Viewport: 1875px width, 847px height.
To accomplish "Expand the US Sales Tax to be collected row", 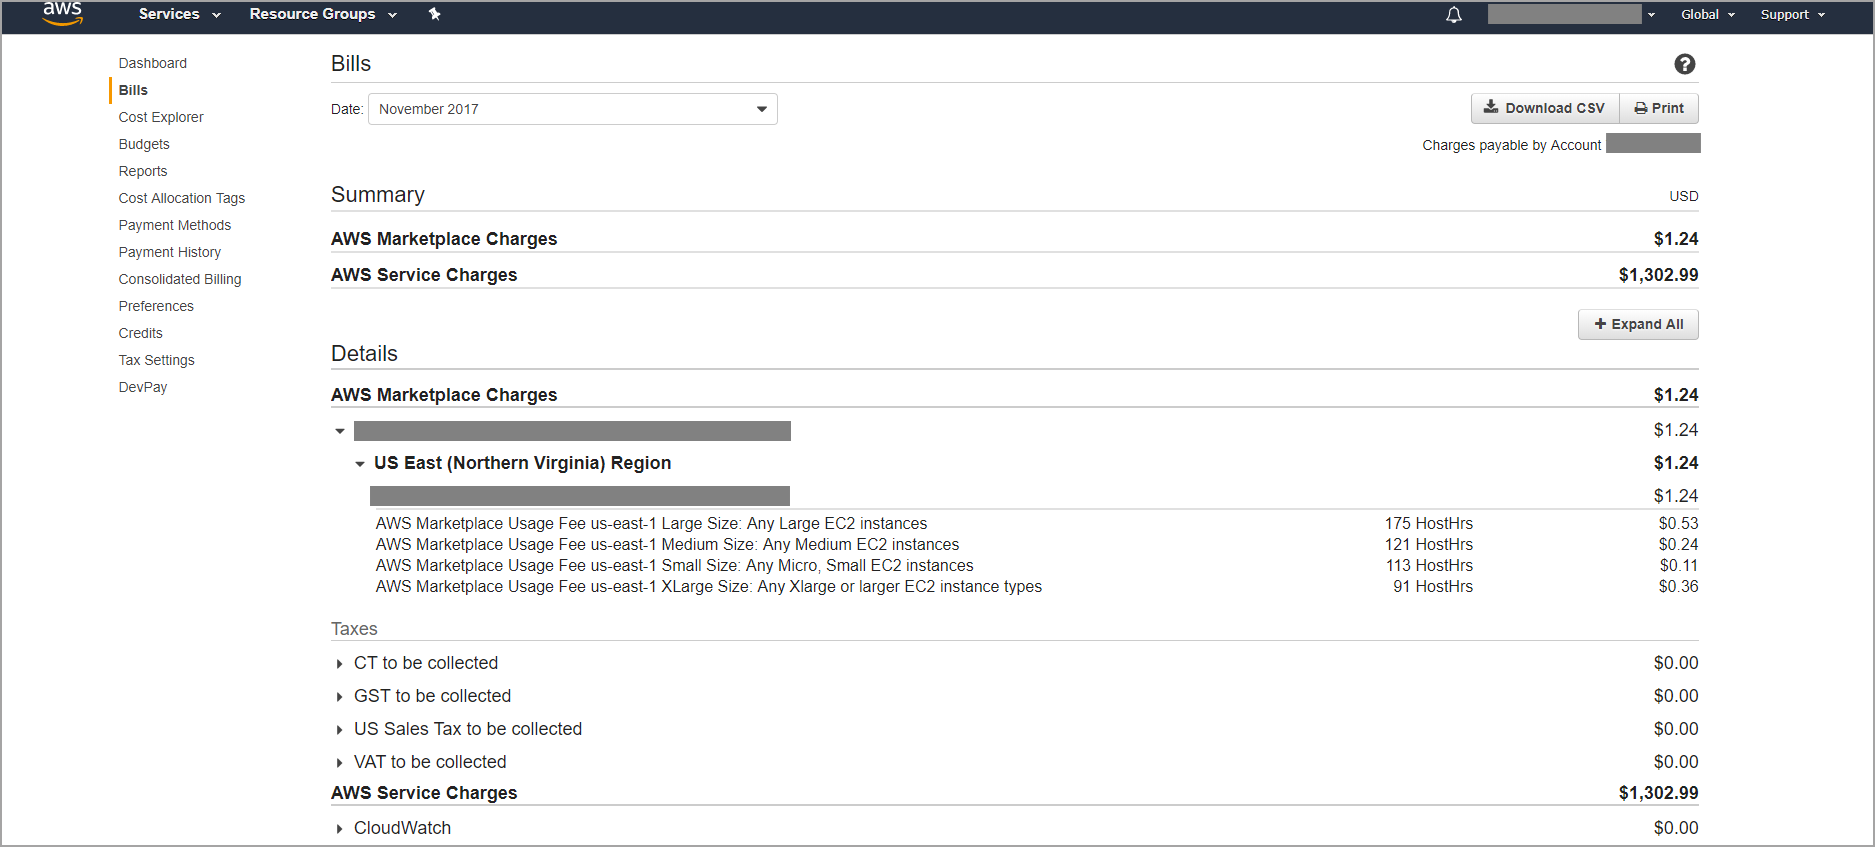I will [x=340, y=730].
